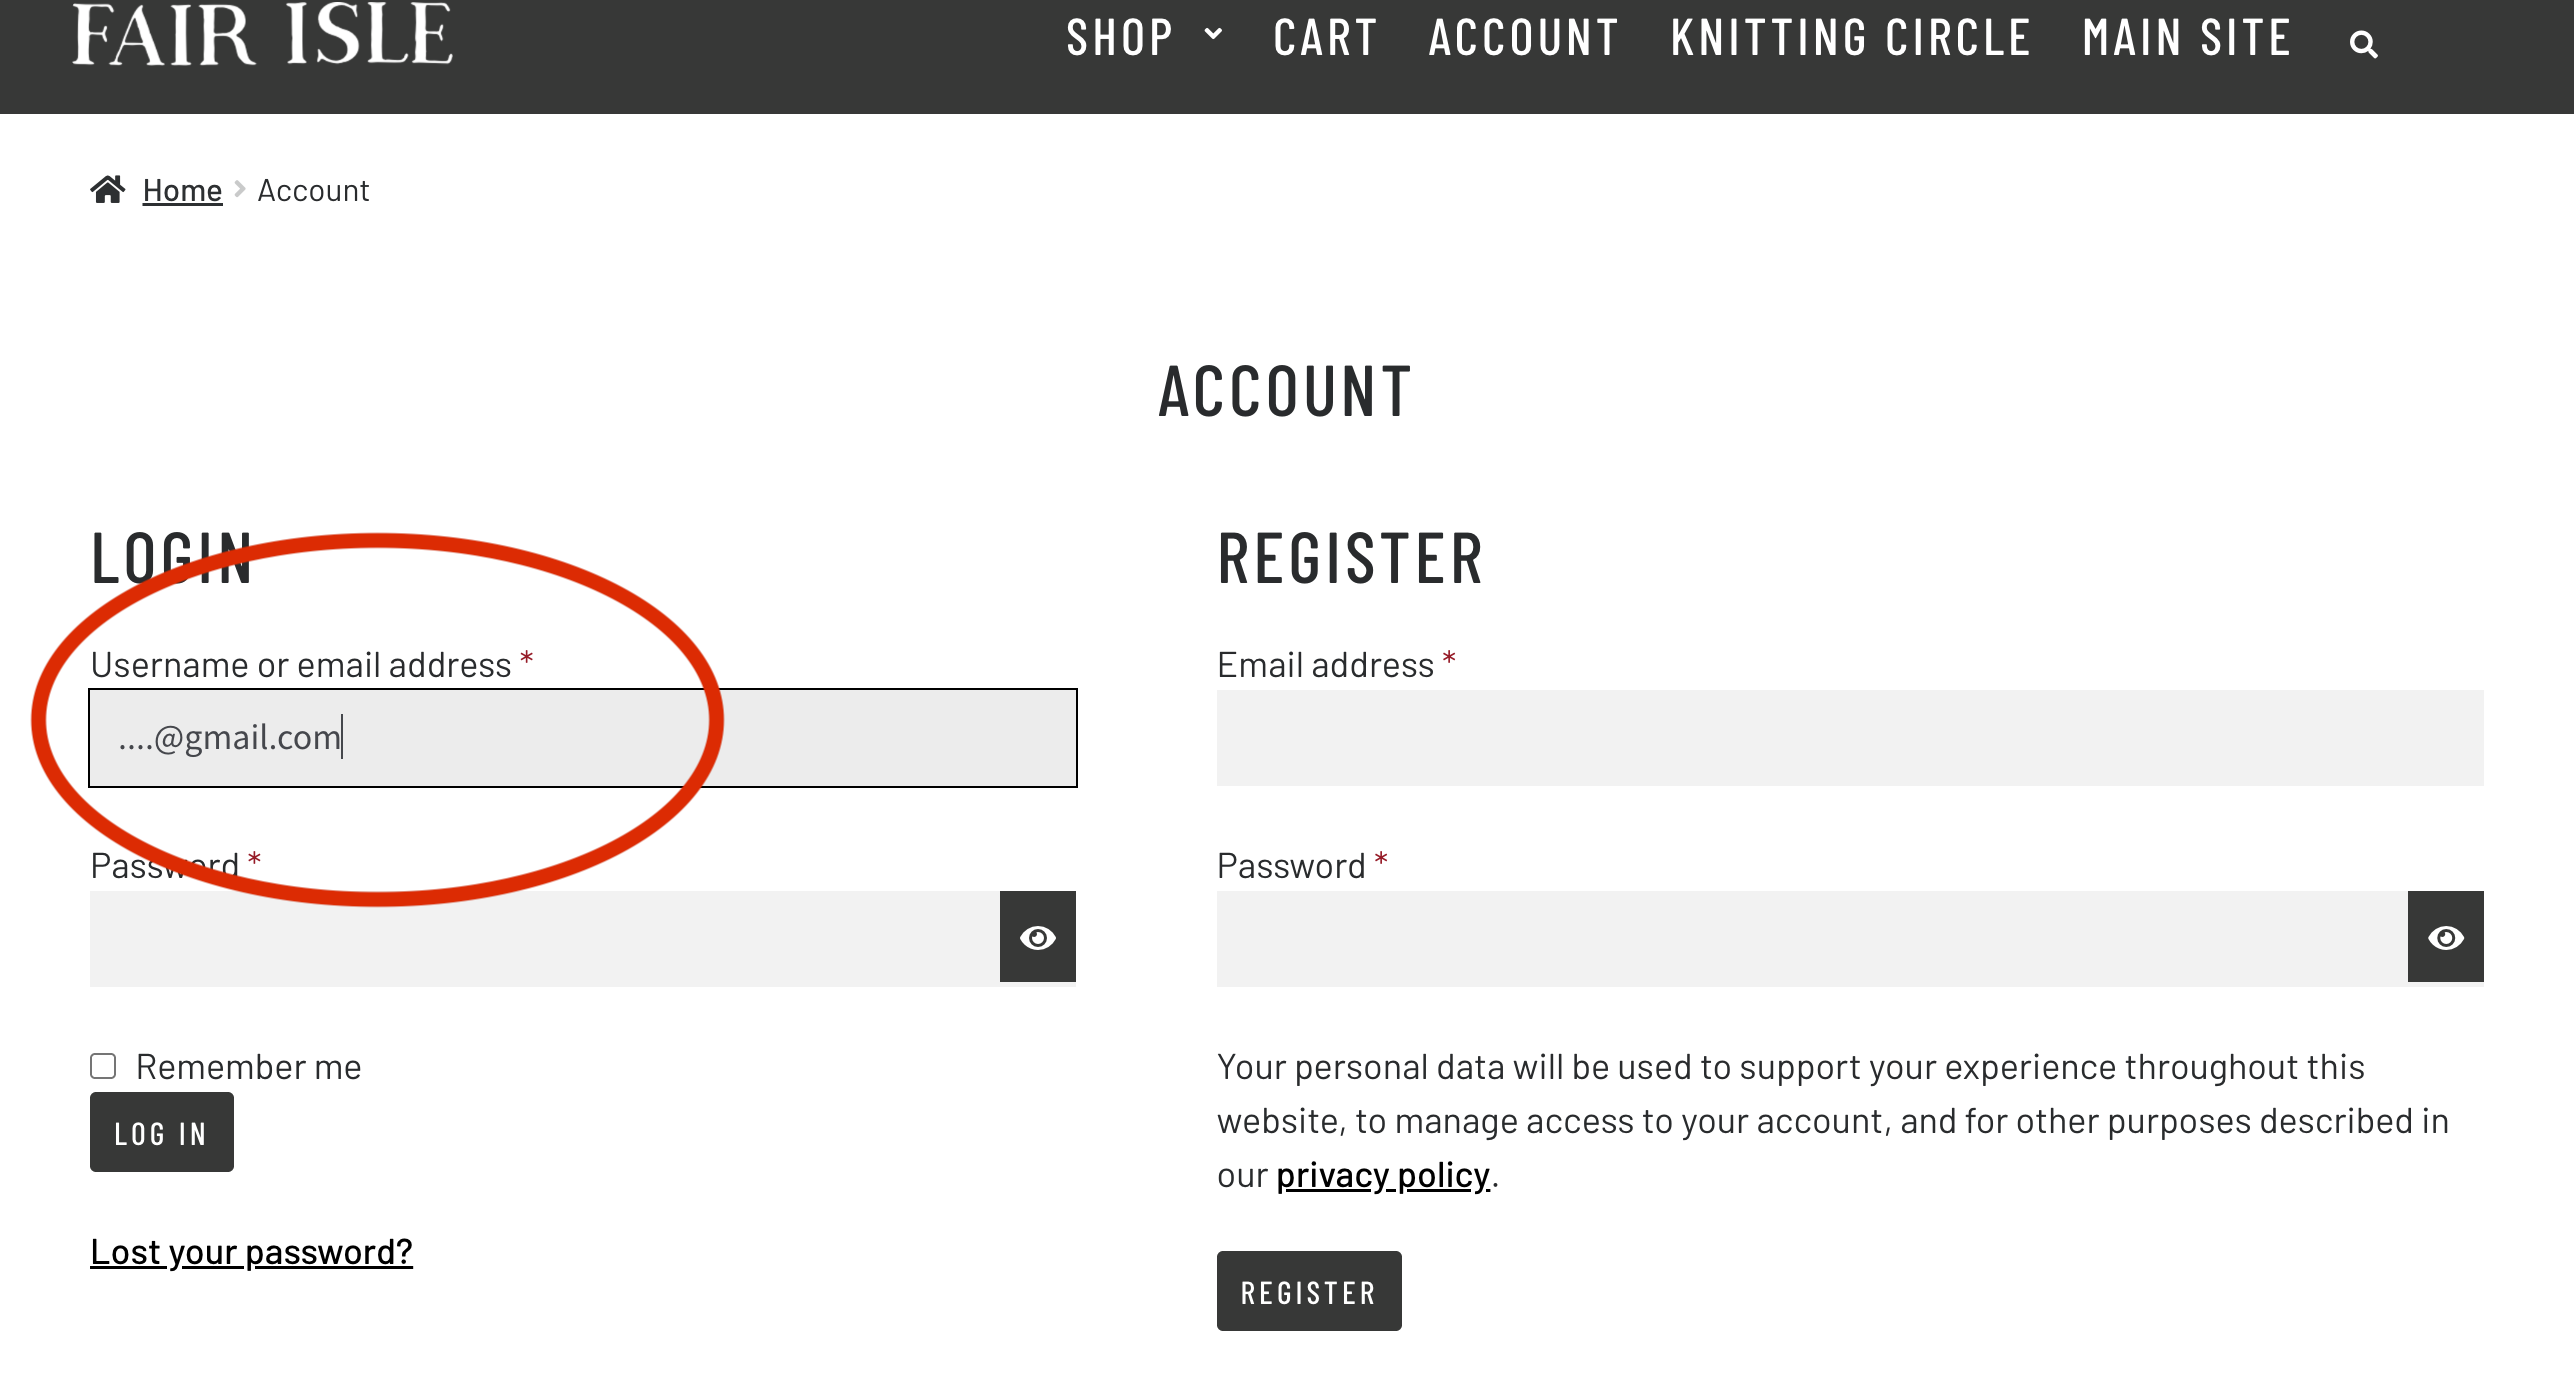This screenshot has height=1388, width=2574.
Task: Click the register email address field
Action: pos(1849,738)
